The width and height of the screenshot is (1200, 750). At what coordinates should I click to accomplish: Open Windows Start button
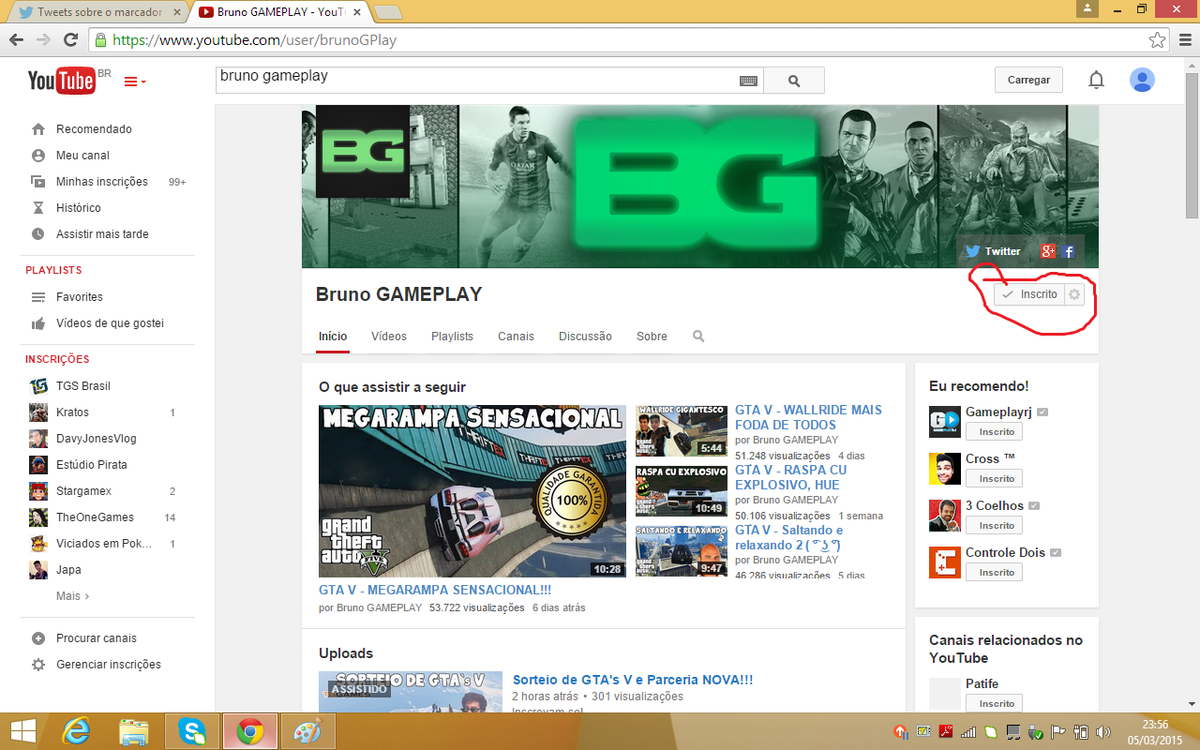click(x=23, y=732)
